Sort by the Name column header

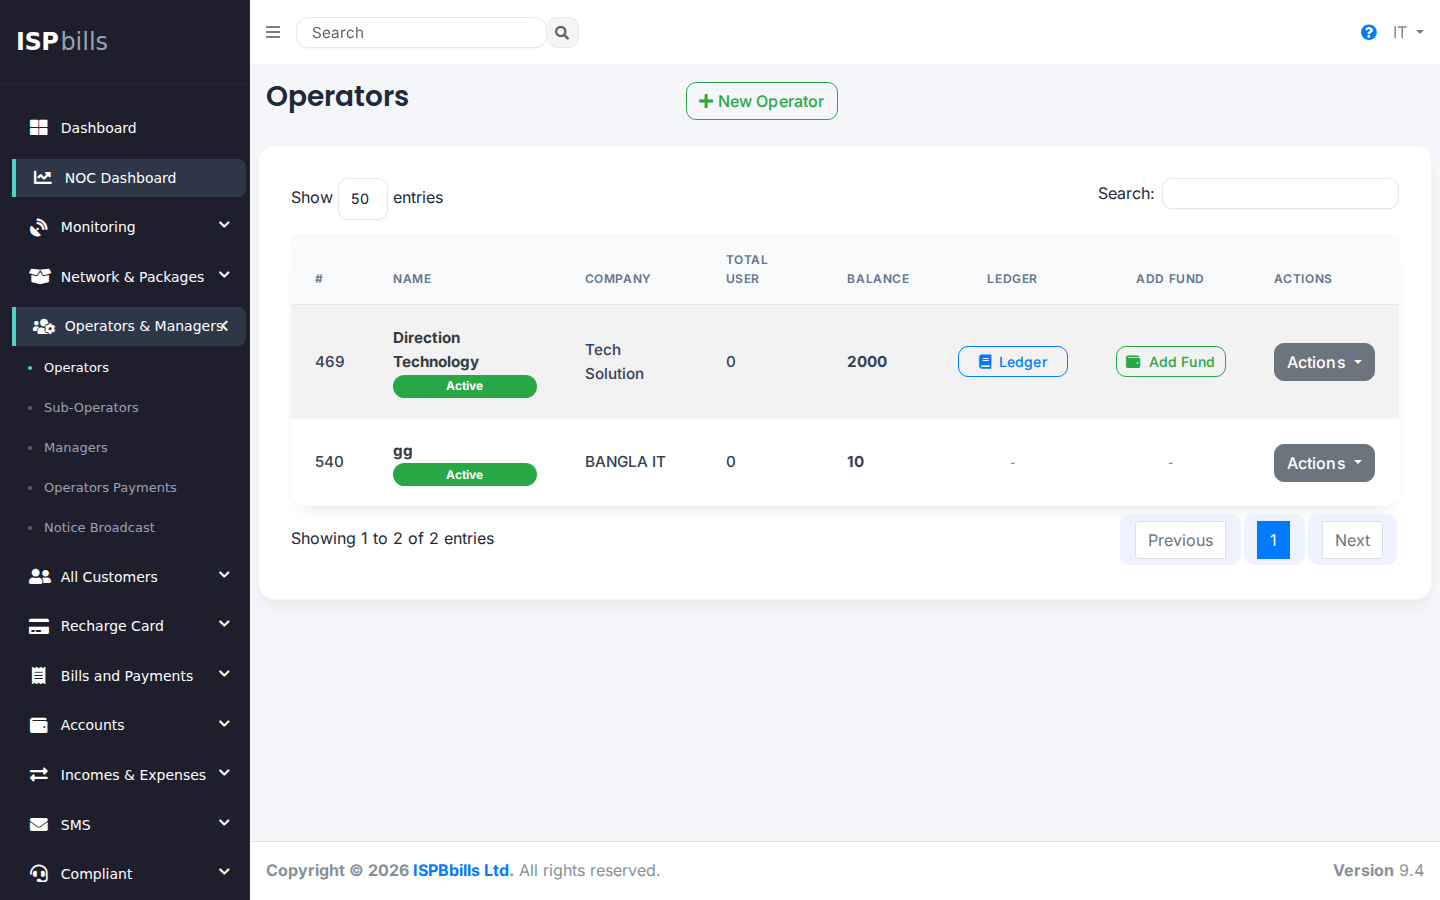tap(412, 279)
